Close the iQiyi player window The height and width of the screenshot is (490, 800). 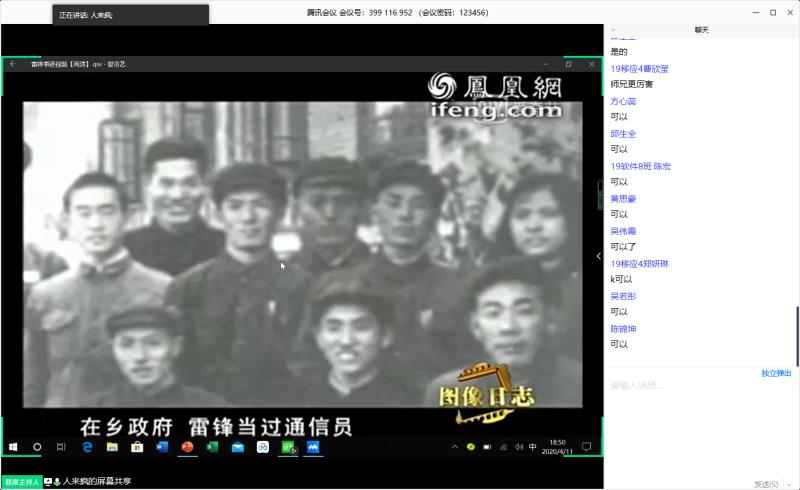(x=591, y=64)
